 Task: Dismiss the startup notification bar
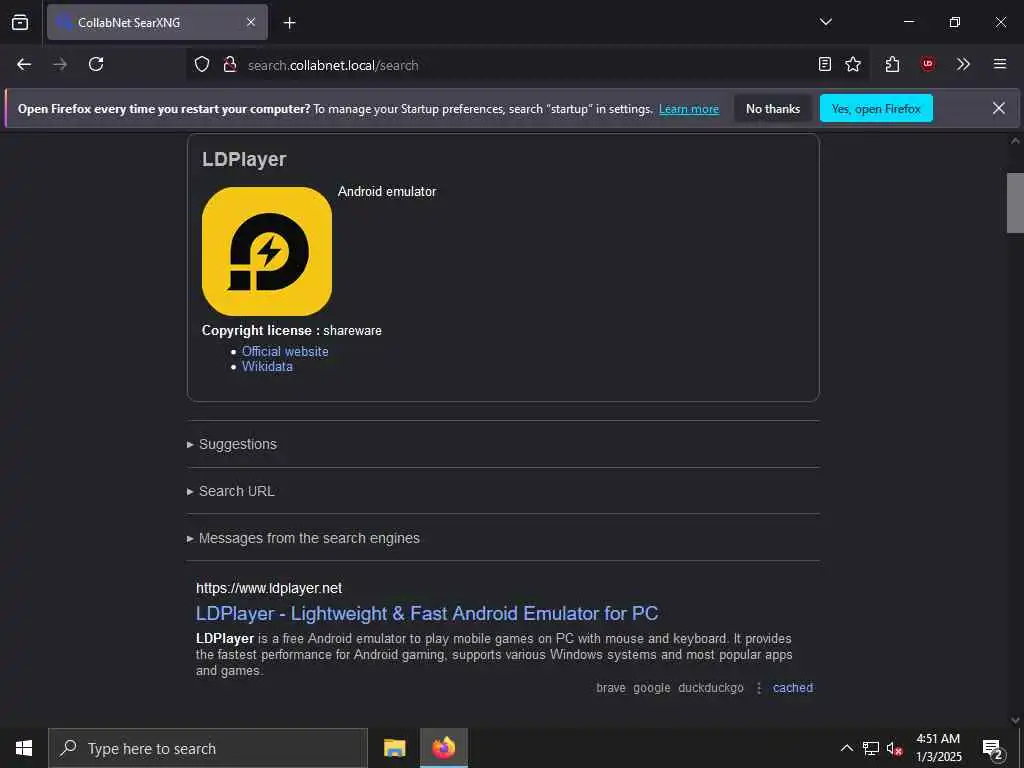pos(999,108)
